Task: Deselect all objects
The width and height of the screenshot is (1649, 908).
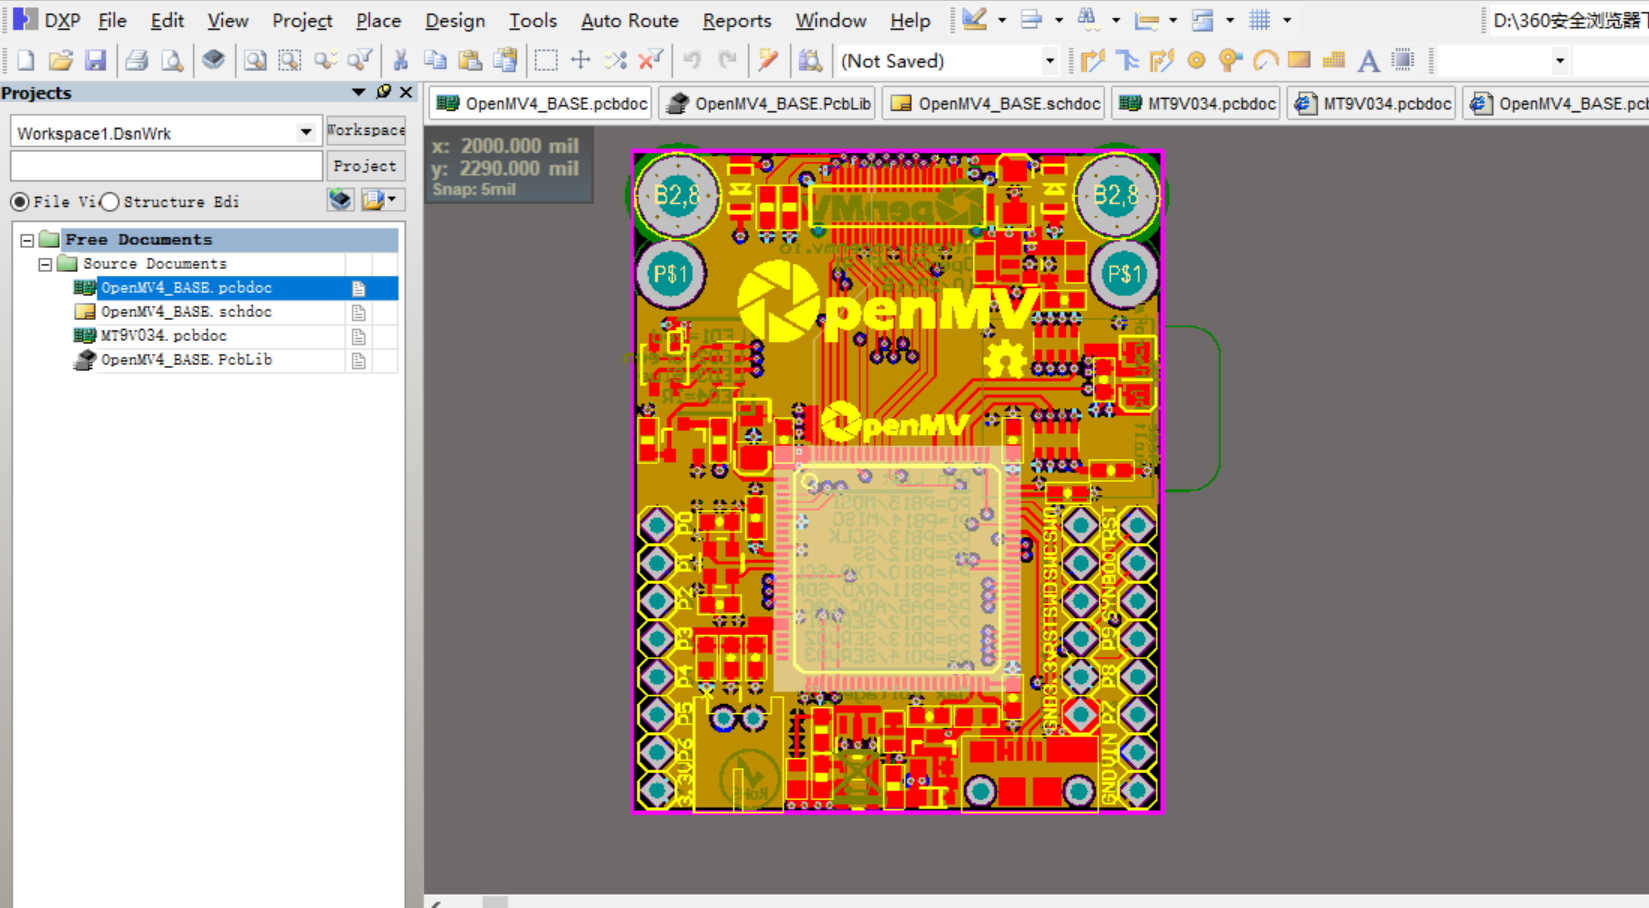Action: click(616, 61)
